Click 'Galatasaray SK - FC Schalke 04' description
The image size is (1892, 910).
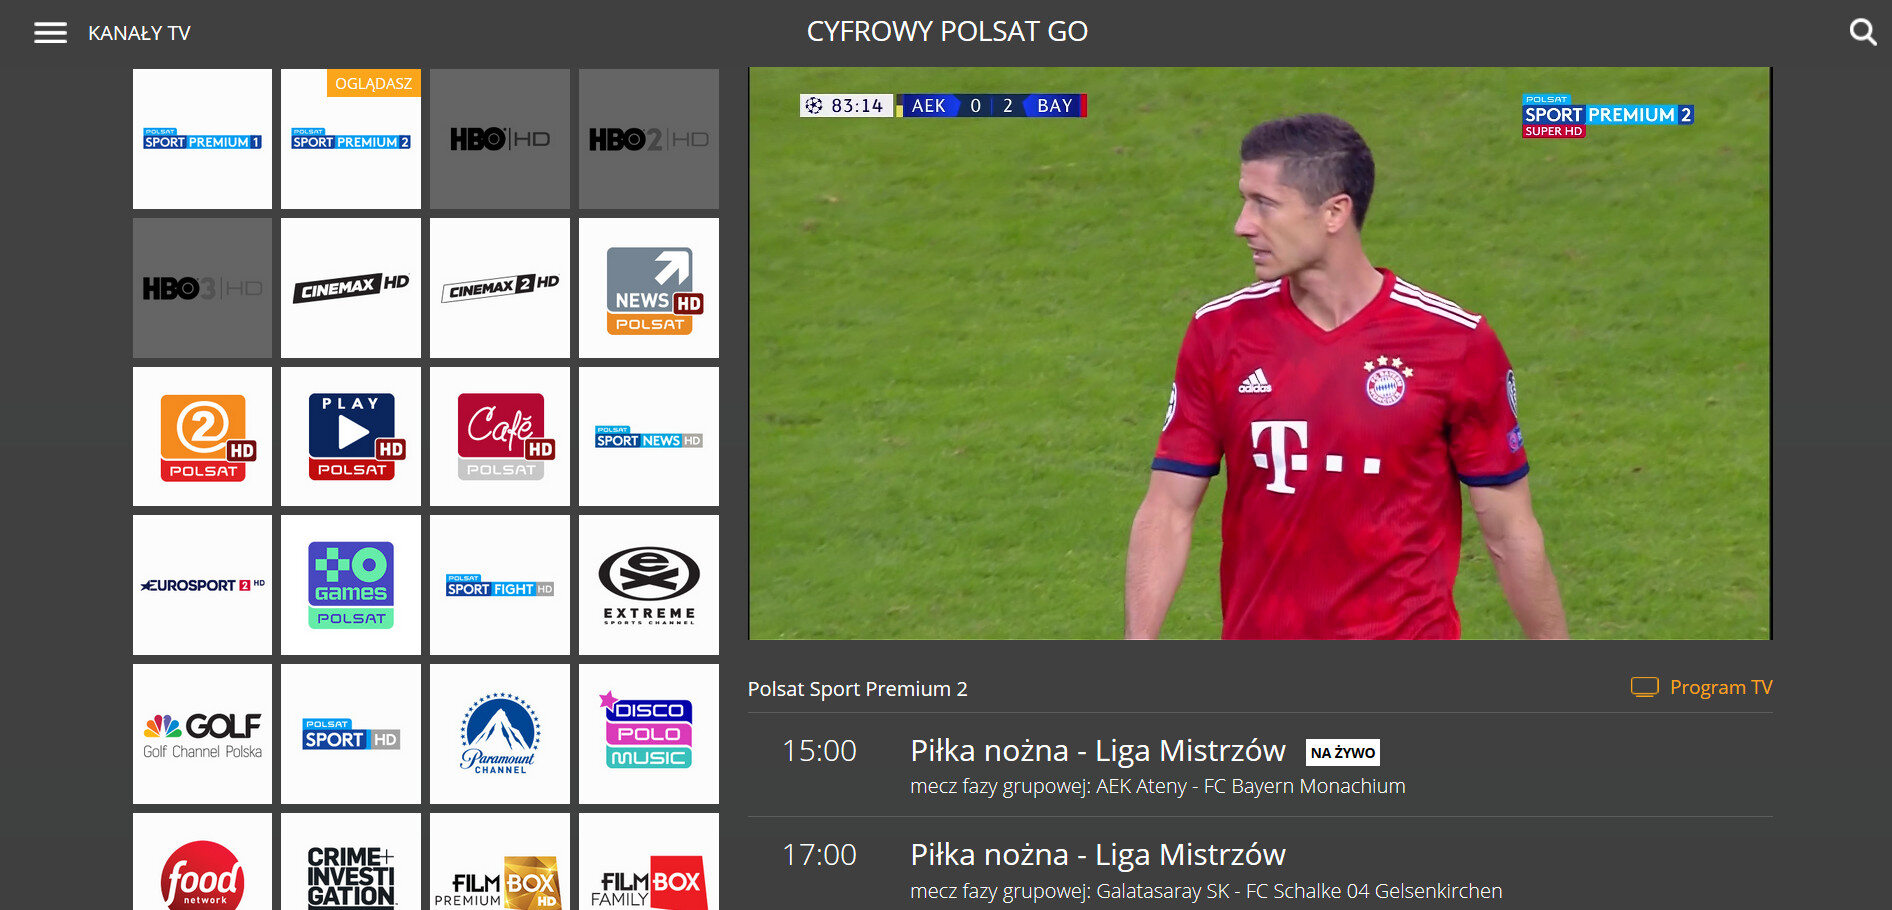1299,891
